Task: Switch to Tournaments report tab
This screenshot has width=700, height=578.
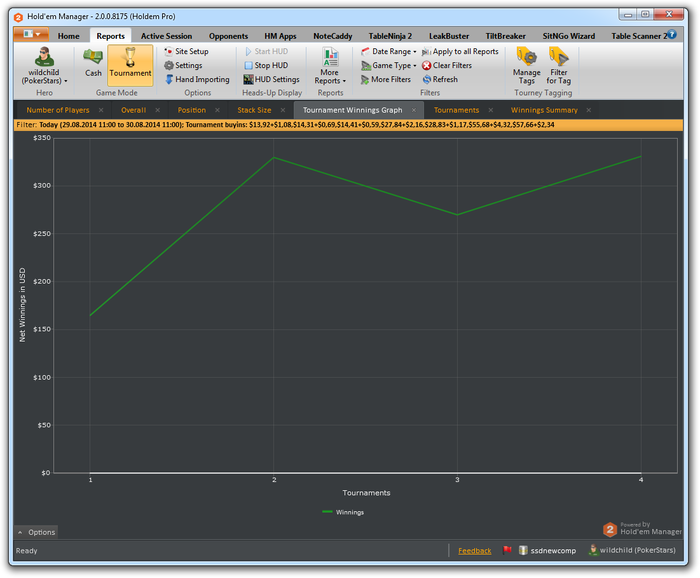Action: tap(456, 110)
